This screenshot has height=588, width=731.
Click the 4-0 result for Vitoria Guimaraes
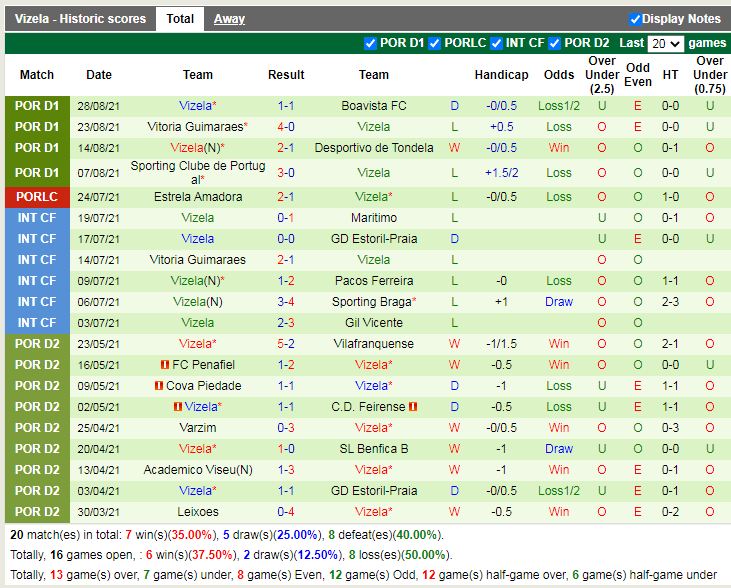coord(286,127)
